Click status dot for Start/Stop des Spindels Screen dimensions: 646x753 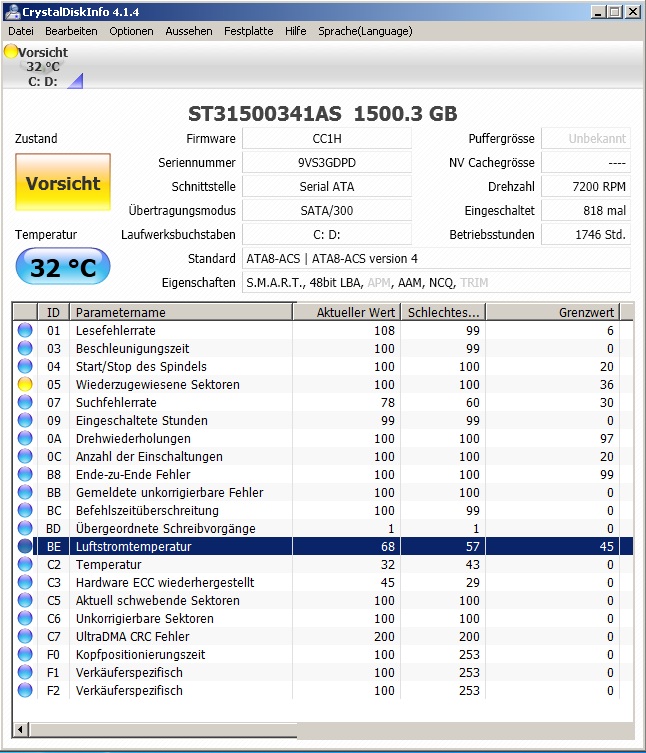pos(25,366)
